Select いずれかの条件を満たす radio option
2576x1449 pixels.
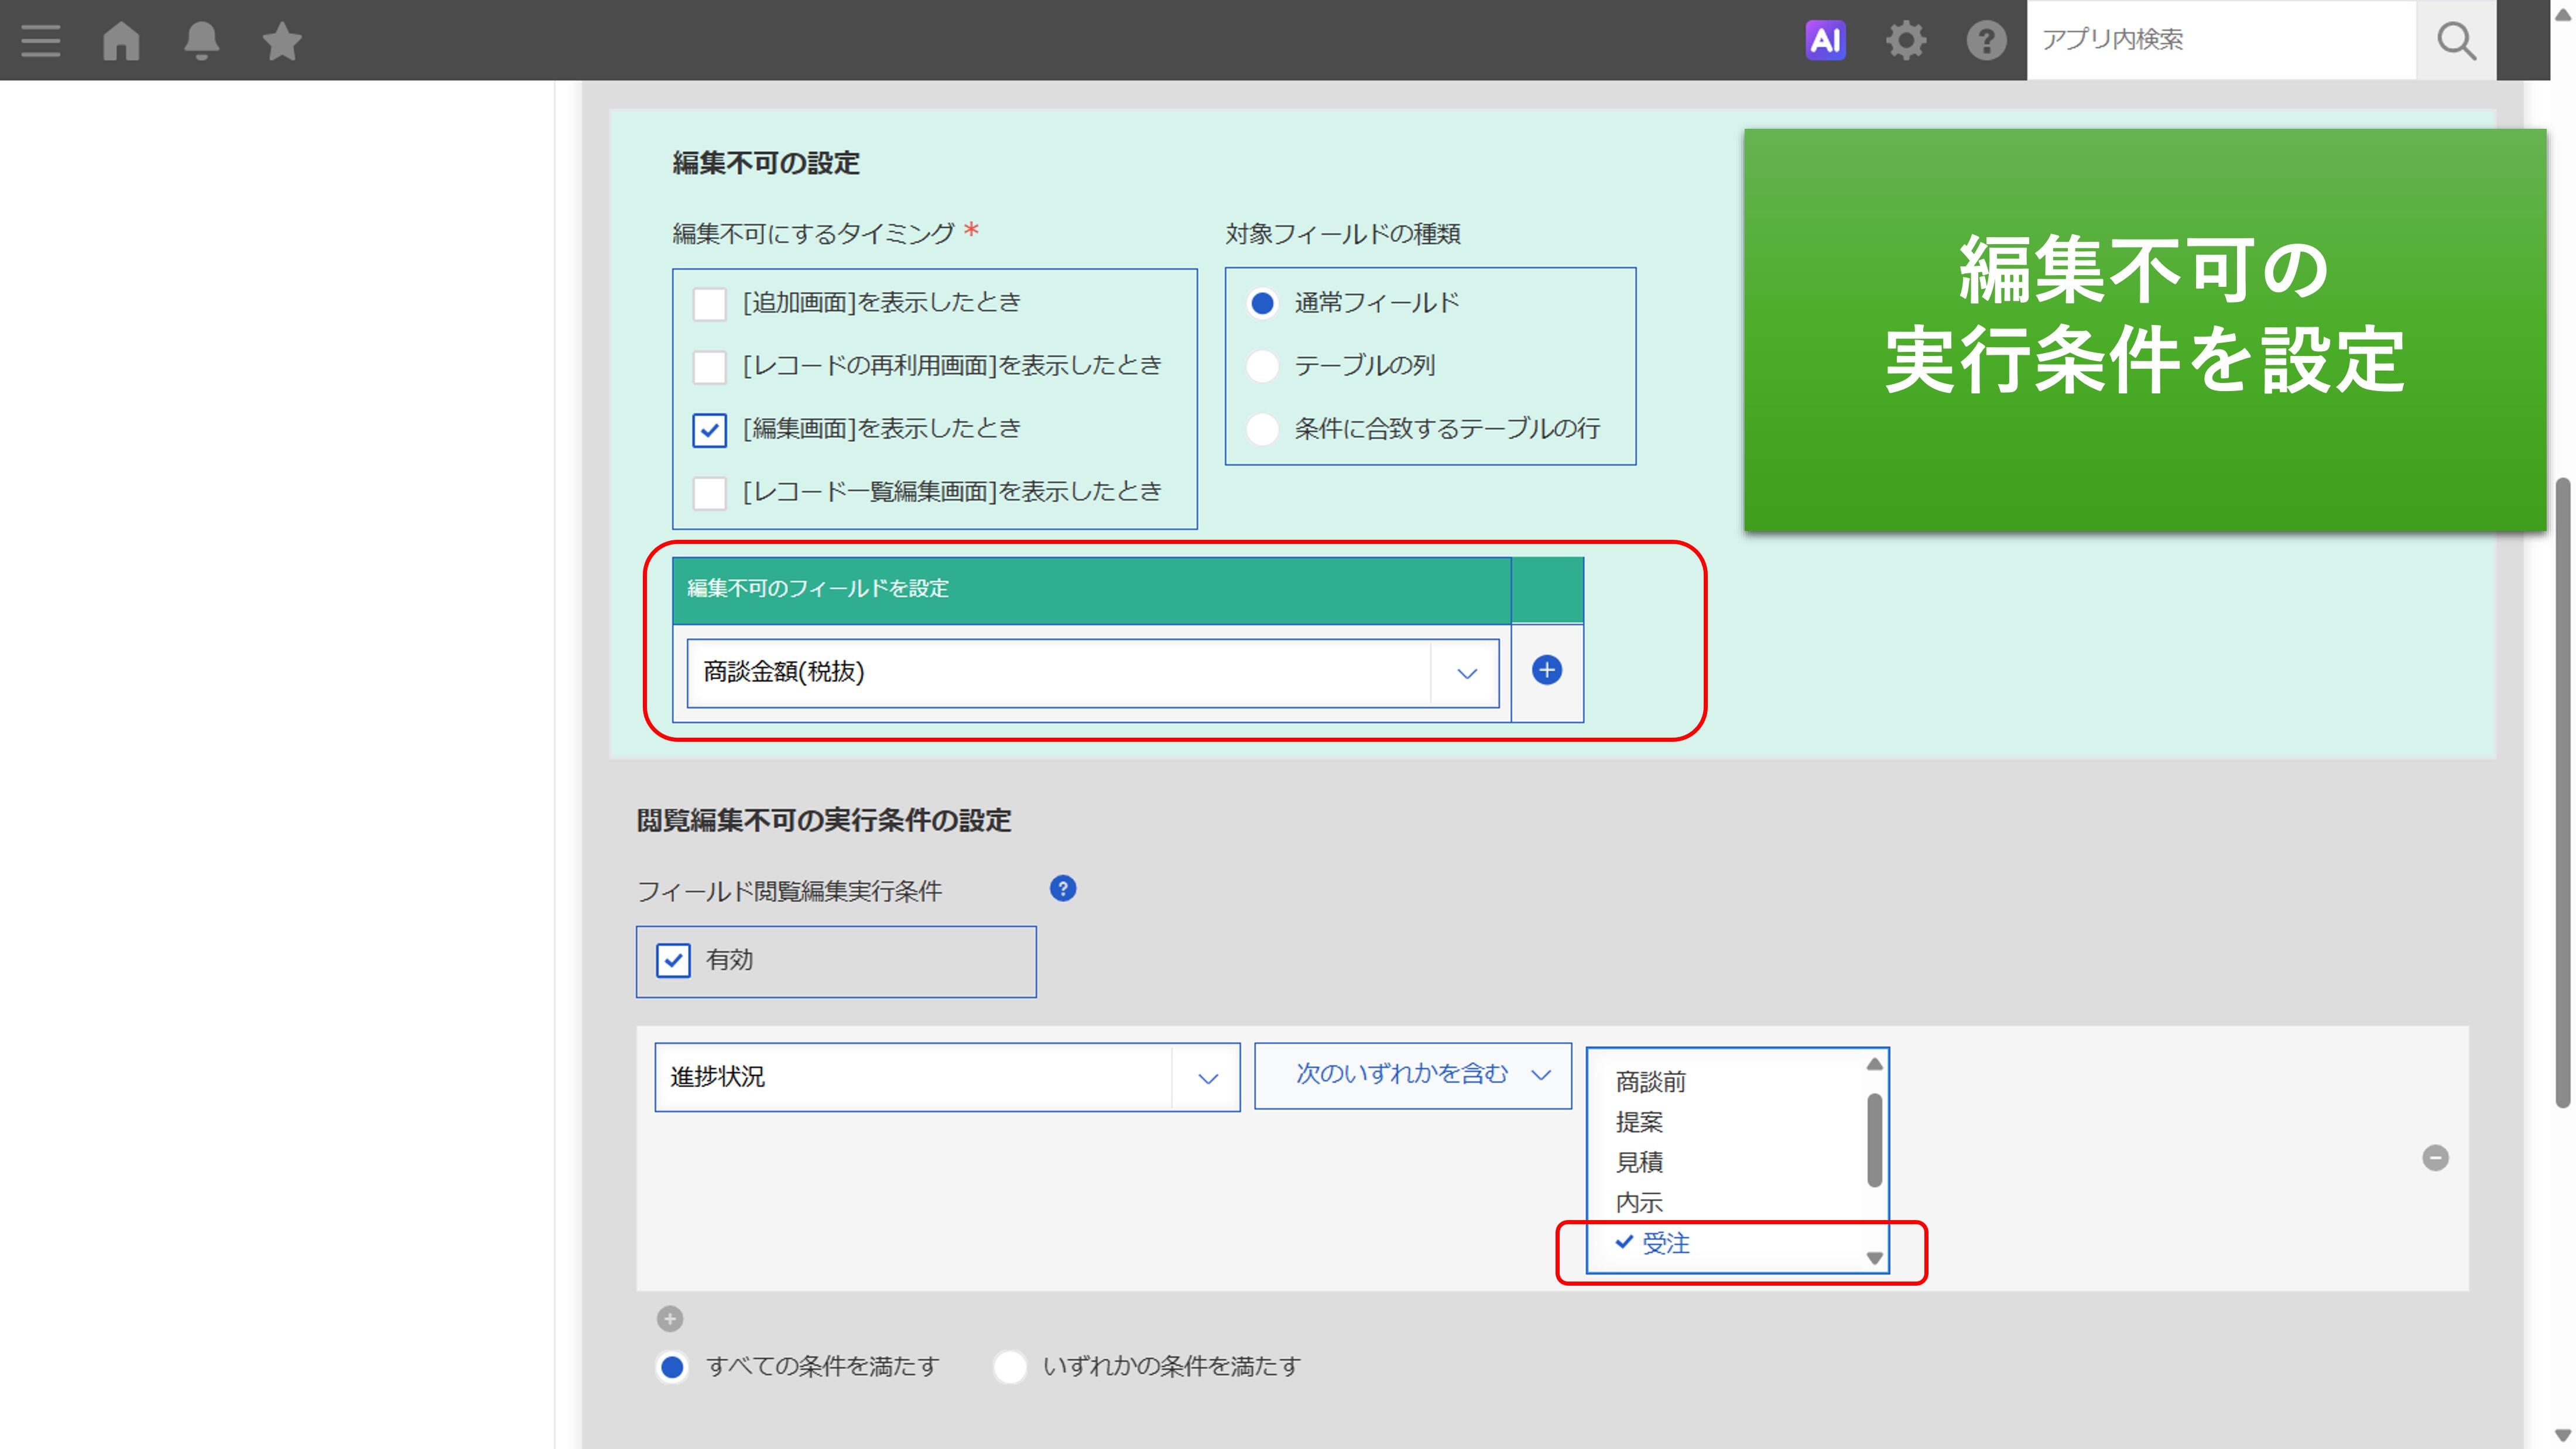pos(1010,1367)
